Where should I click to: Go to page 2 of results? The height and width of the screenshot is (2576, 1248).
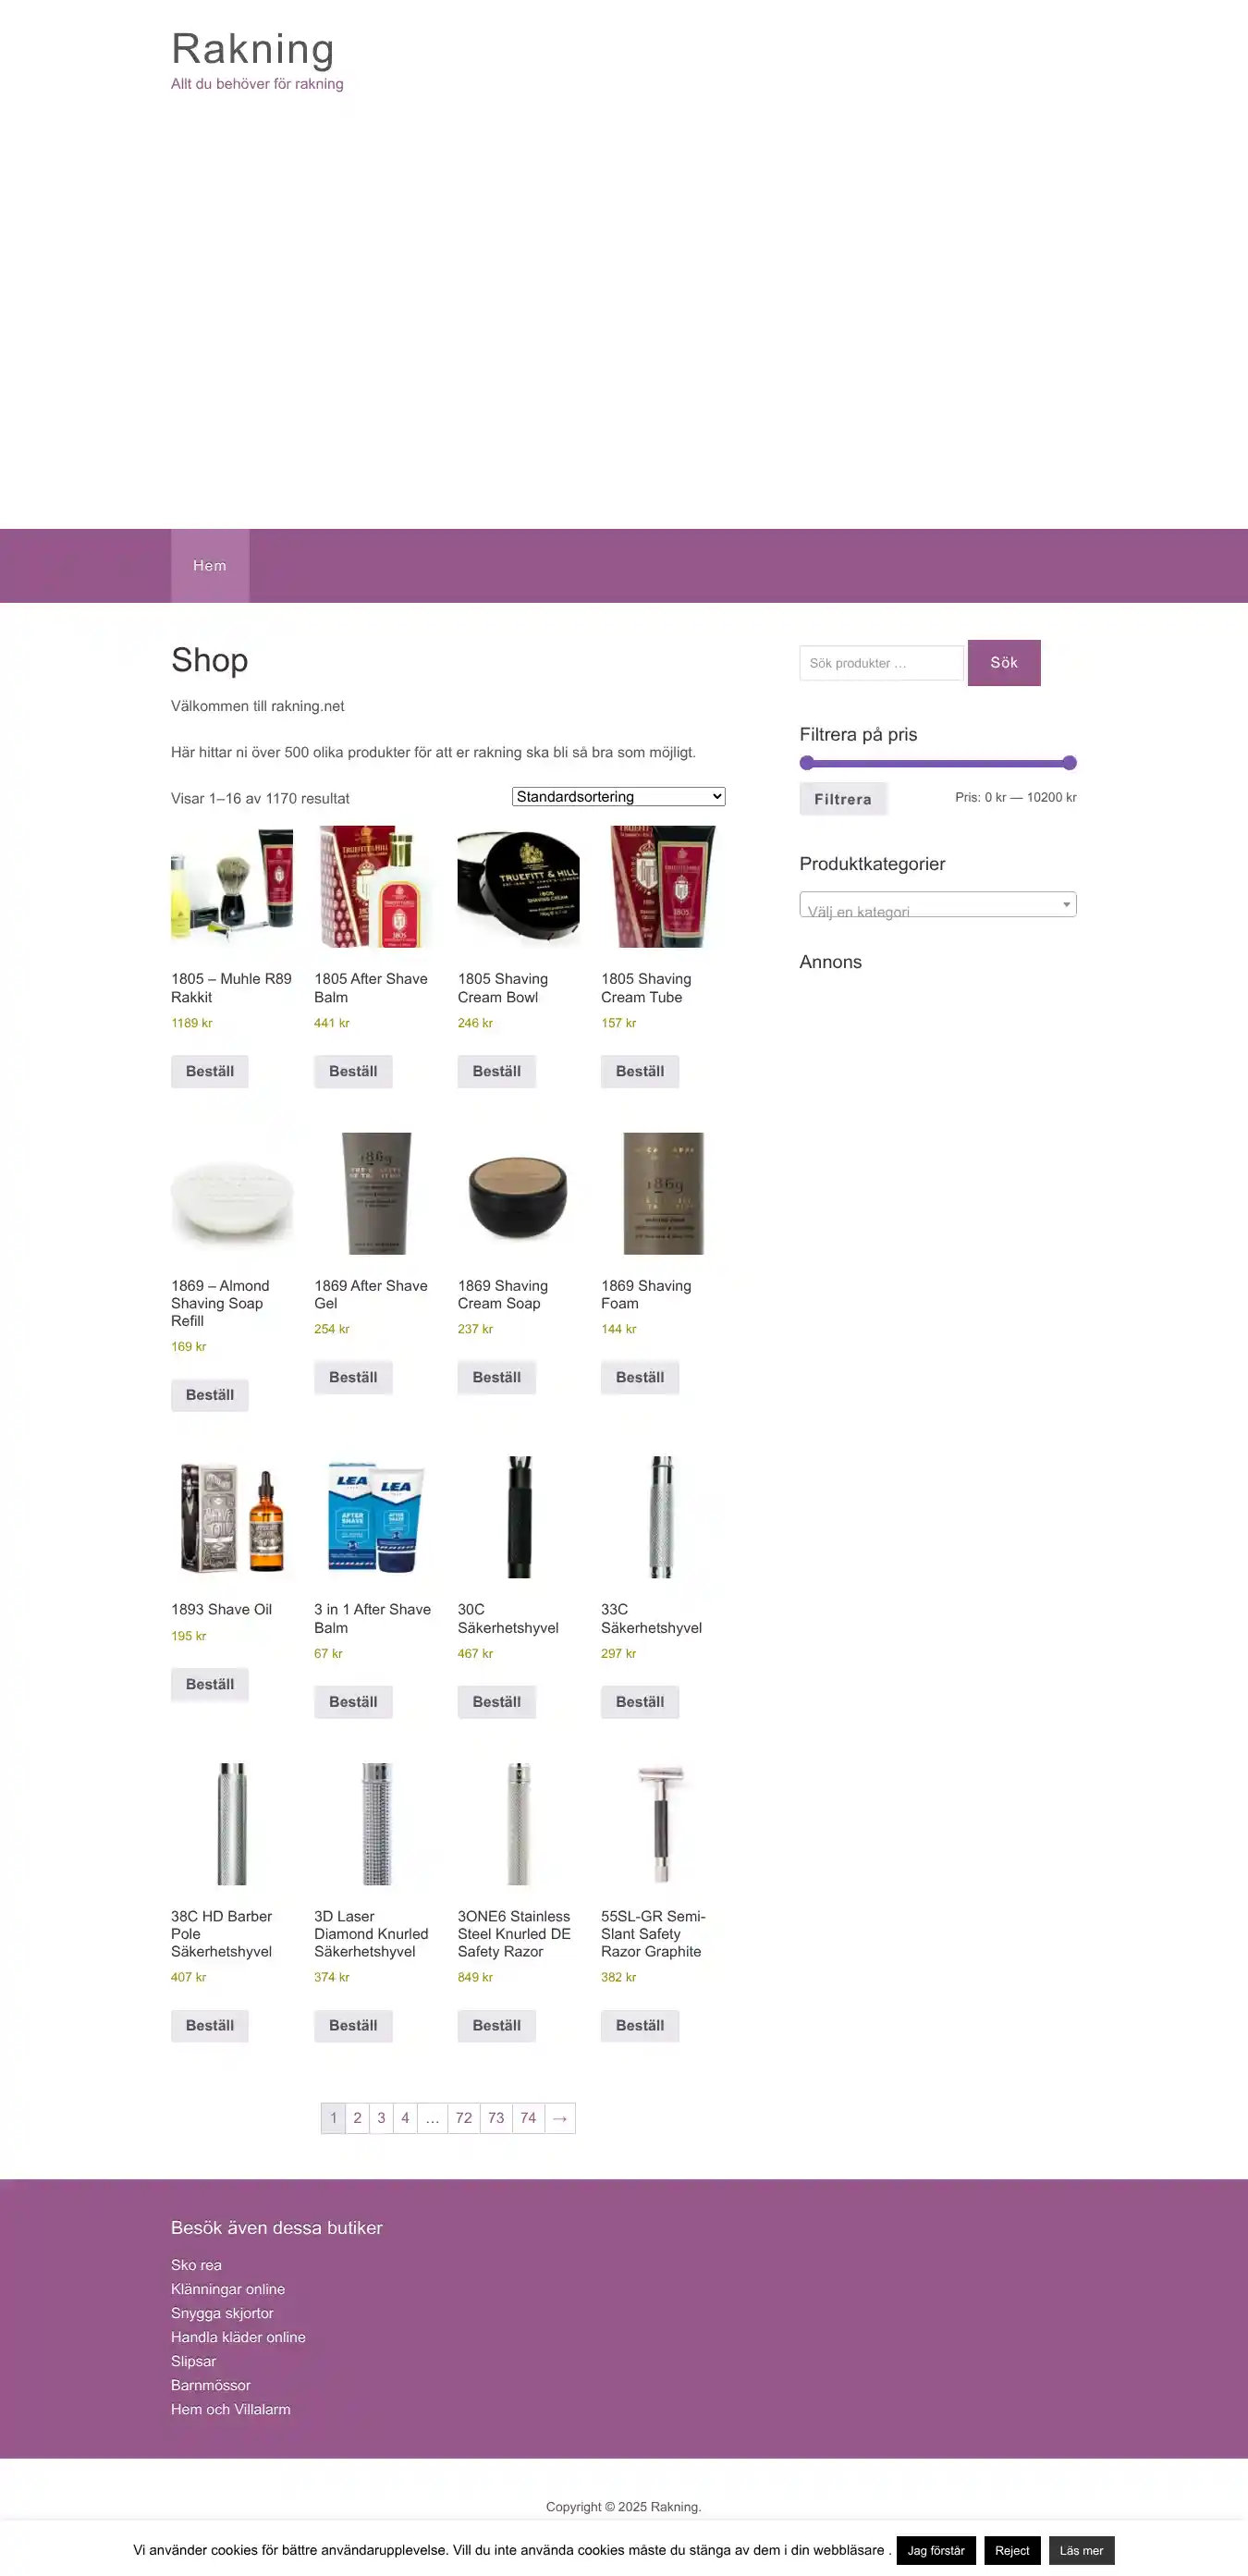point(357,2117)
